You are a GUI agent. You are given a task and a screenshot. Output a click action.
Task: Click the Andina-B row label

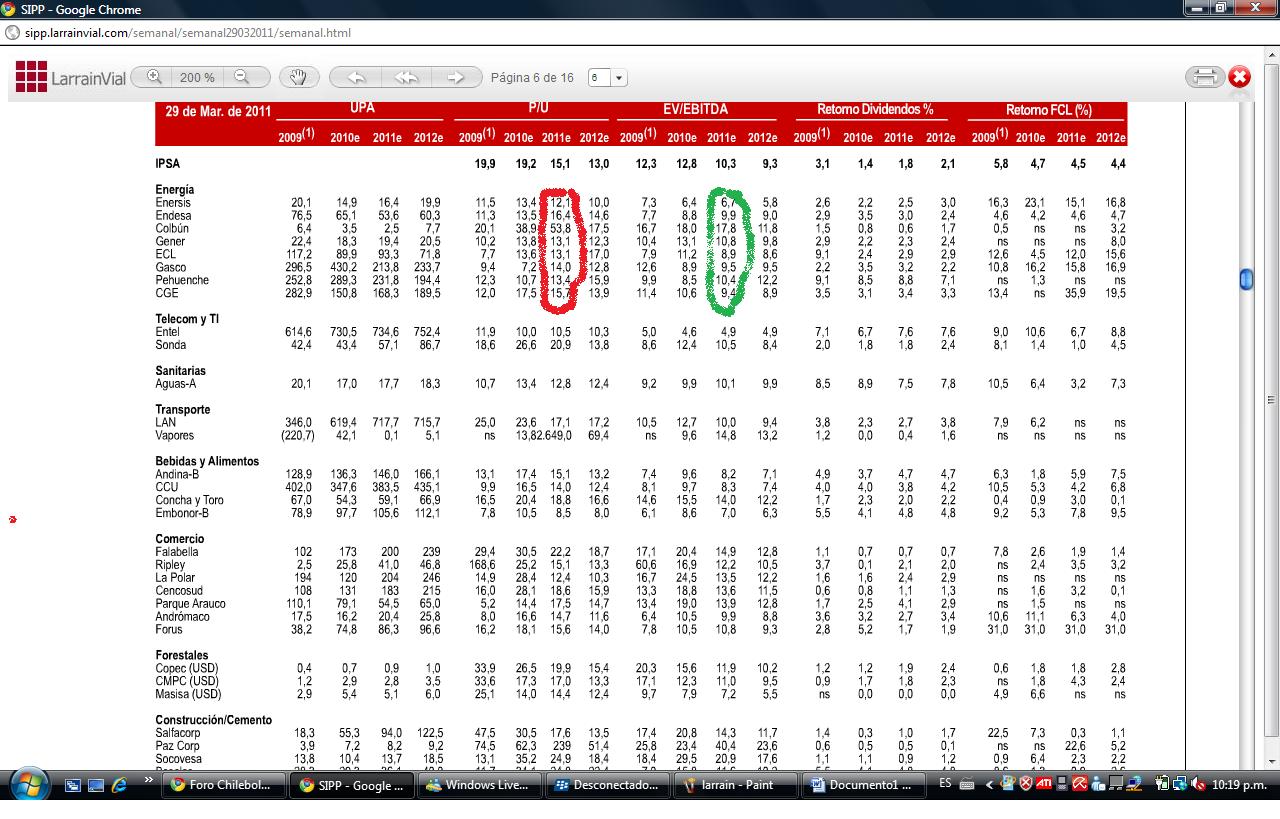pyautogui.click(x=179, y=475)
